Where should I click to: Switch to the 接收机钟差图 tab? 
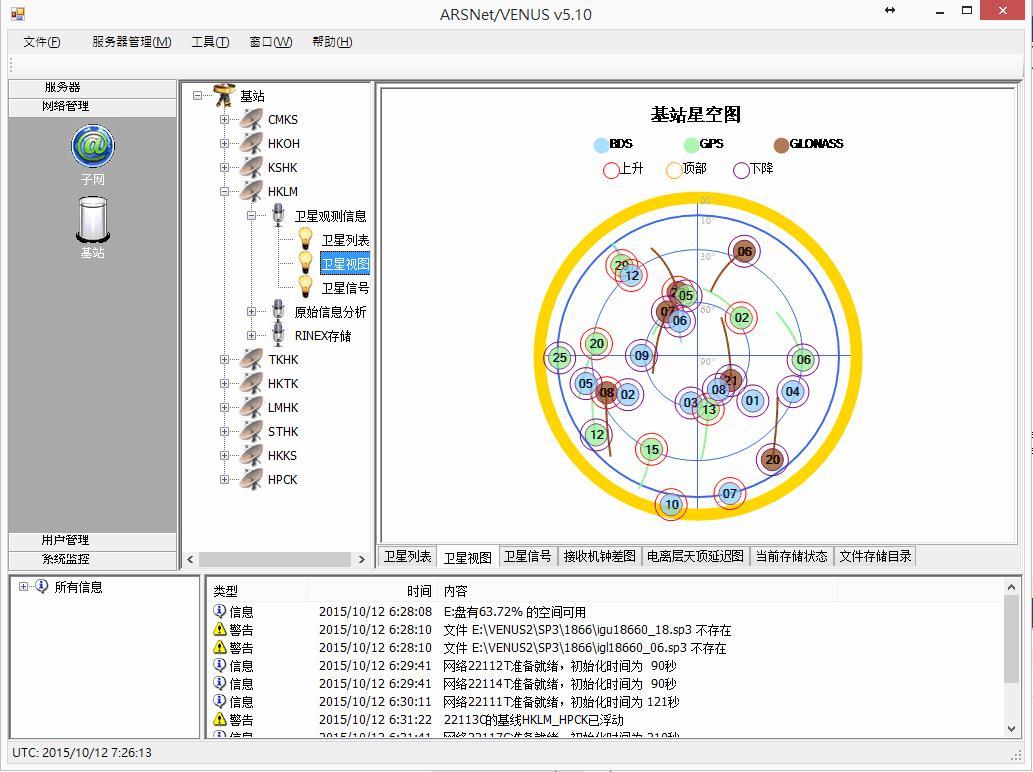click(x=599, y=556)
